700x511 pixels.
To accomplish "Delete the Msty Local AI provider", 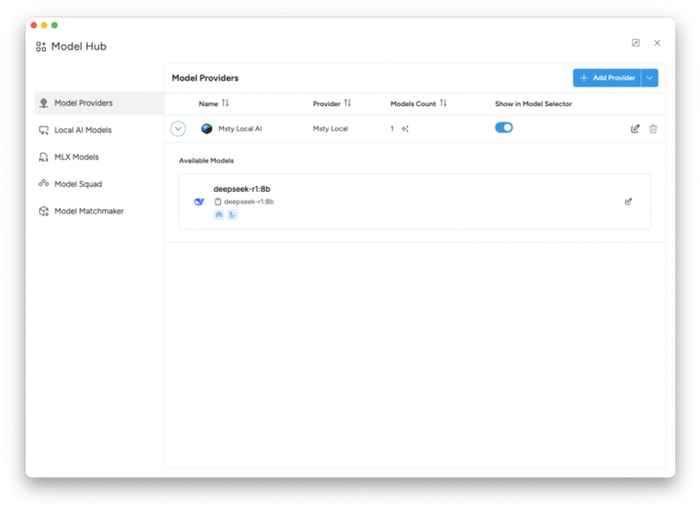I will (x=653, y=129).
